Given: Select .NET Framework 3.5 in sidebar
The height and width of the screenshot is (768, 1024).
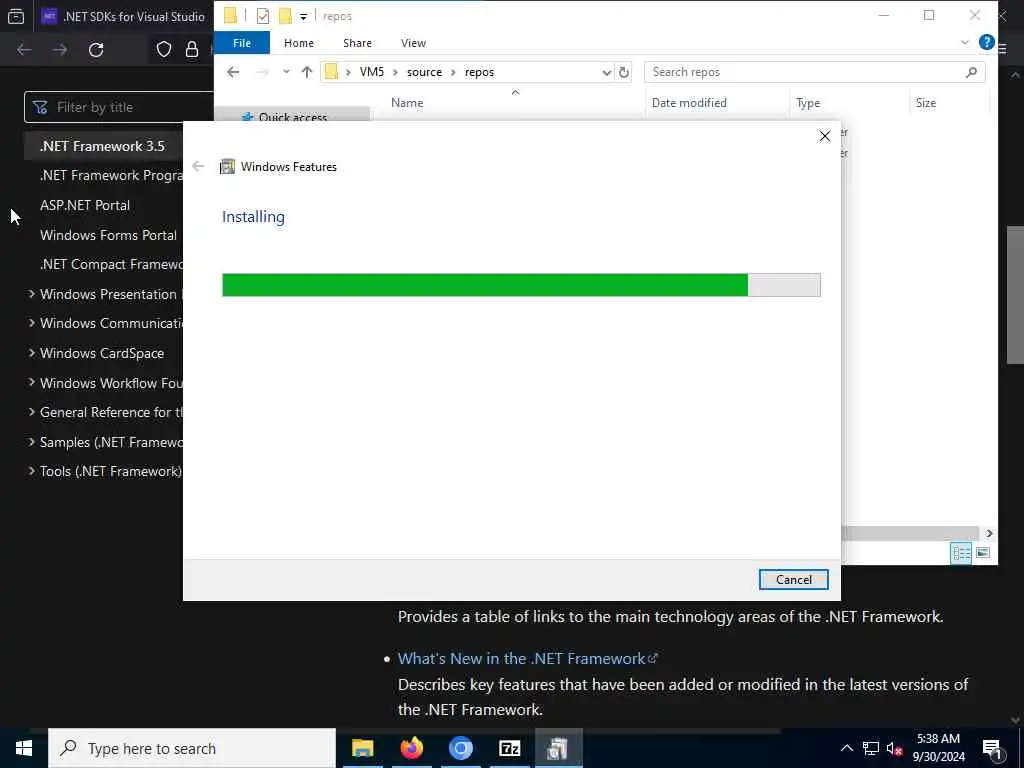Looking at the screenshot, I should (102, 146).
